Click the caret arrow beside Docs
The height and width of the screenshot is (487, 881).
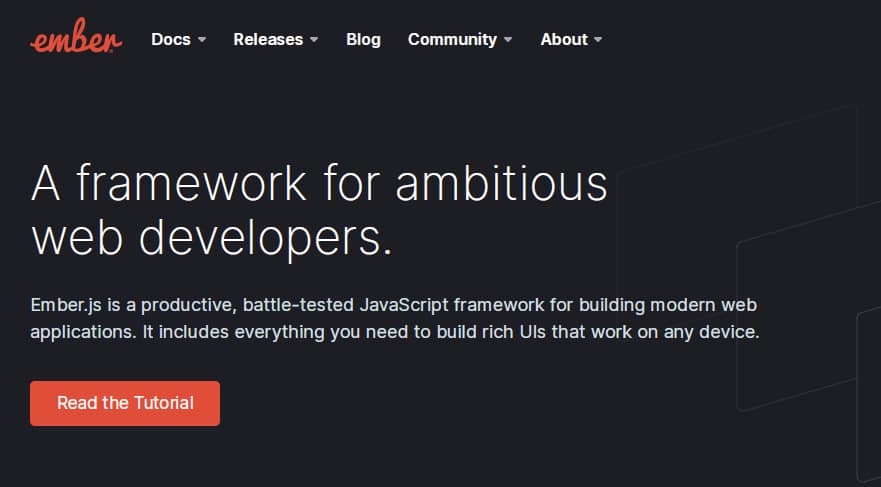click(202, 40)
